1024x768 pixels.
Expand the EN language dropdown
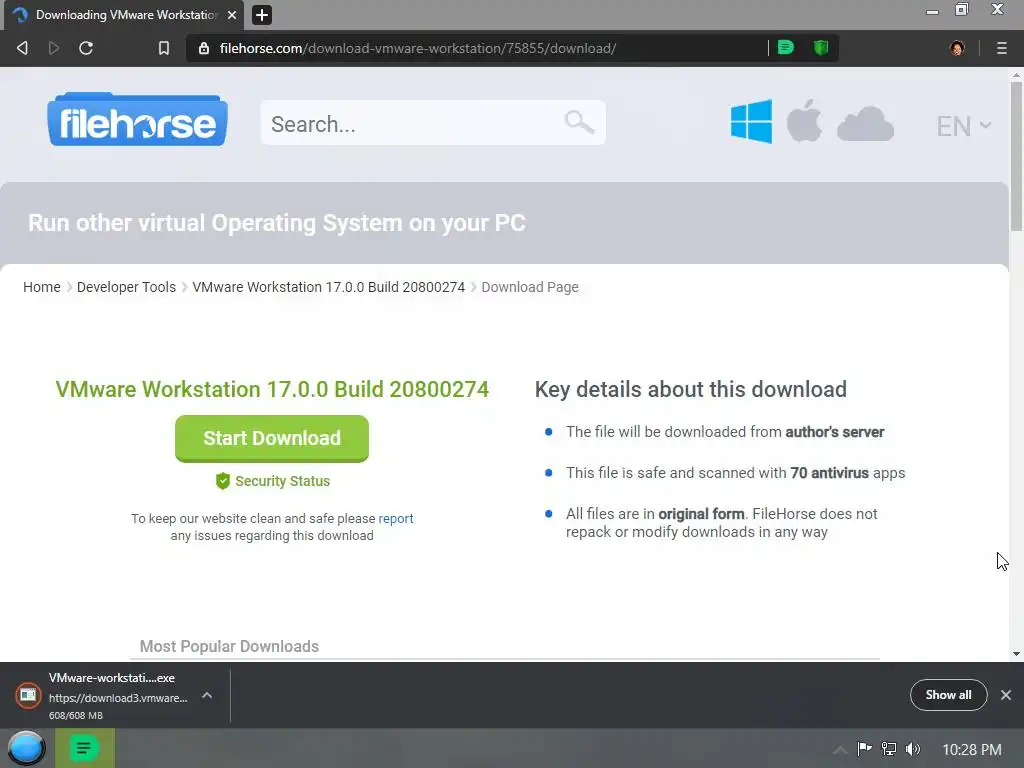tap(964, 126)
